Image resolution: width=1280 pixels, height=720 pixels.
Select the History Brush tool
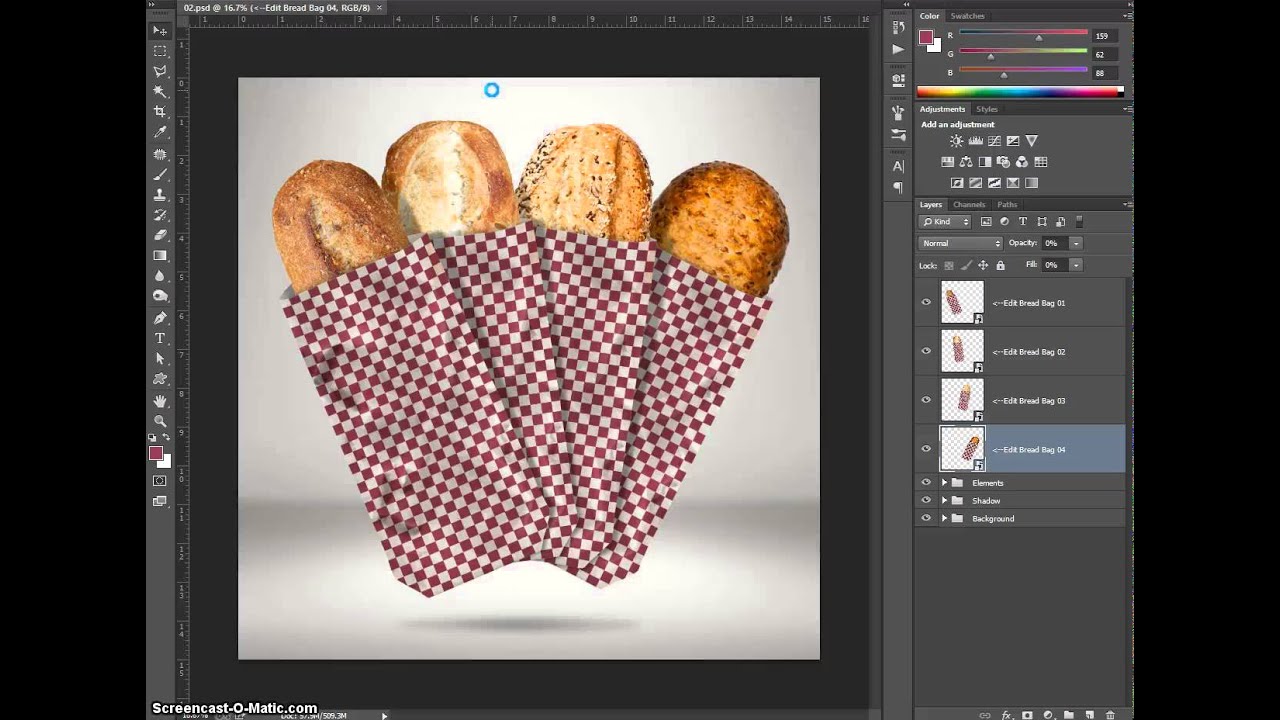(160, 215)
